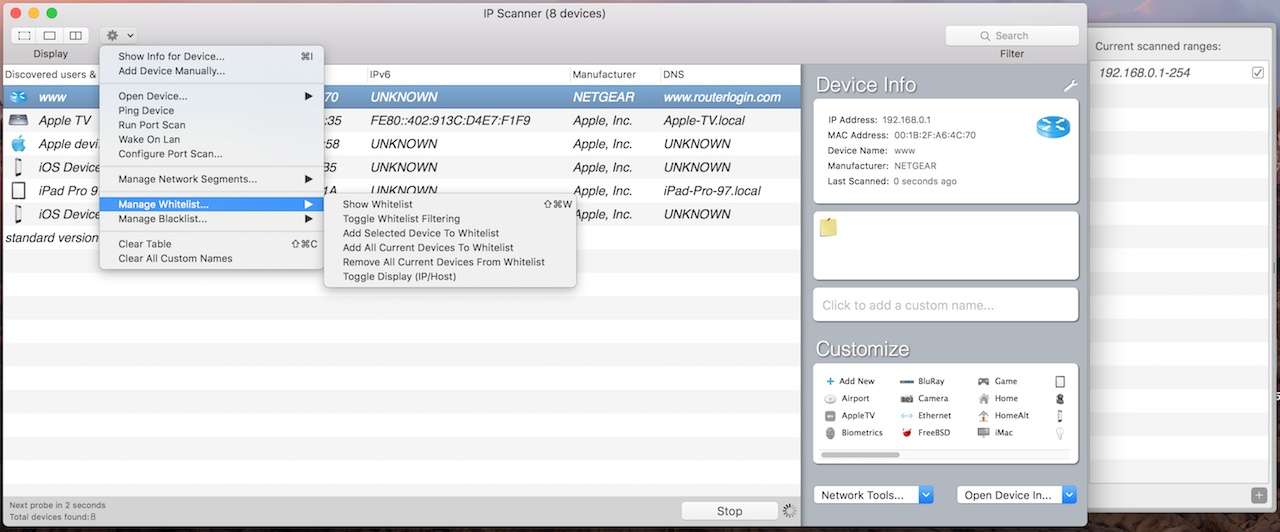Click the FE80::402:913C:D4E7:F1F9 IPv6 cell
This screenshot has width=1280, height=532.
click(450, 120)
